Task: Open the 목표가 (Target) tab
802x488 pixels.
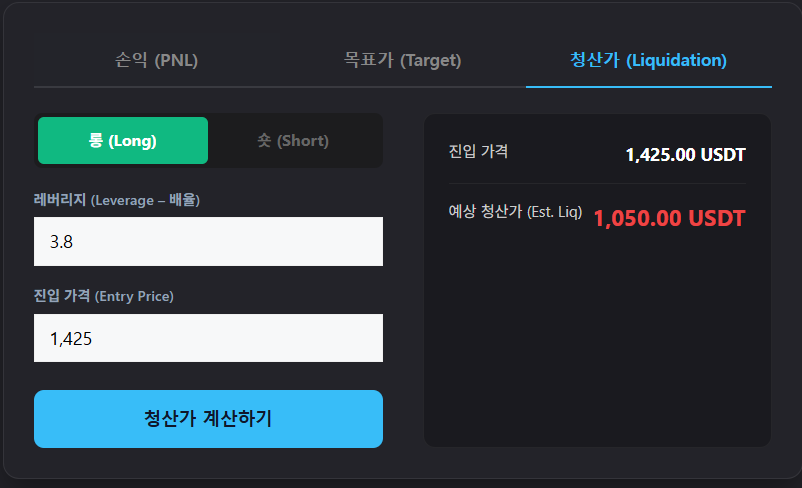Action: point(402,60)
